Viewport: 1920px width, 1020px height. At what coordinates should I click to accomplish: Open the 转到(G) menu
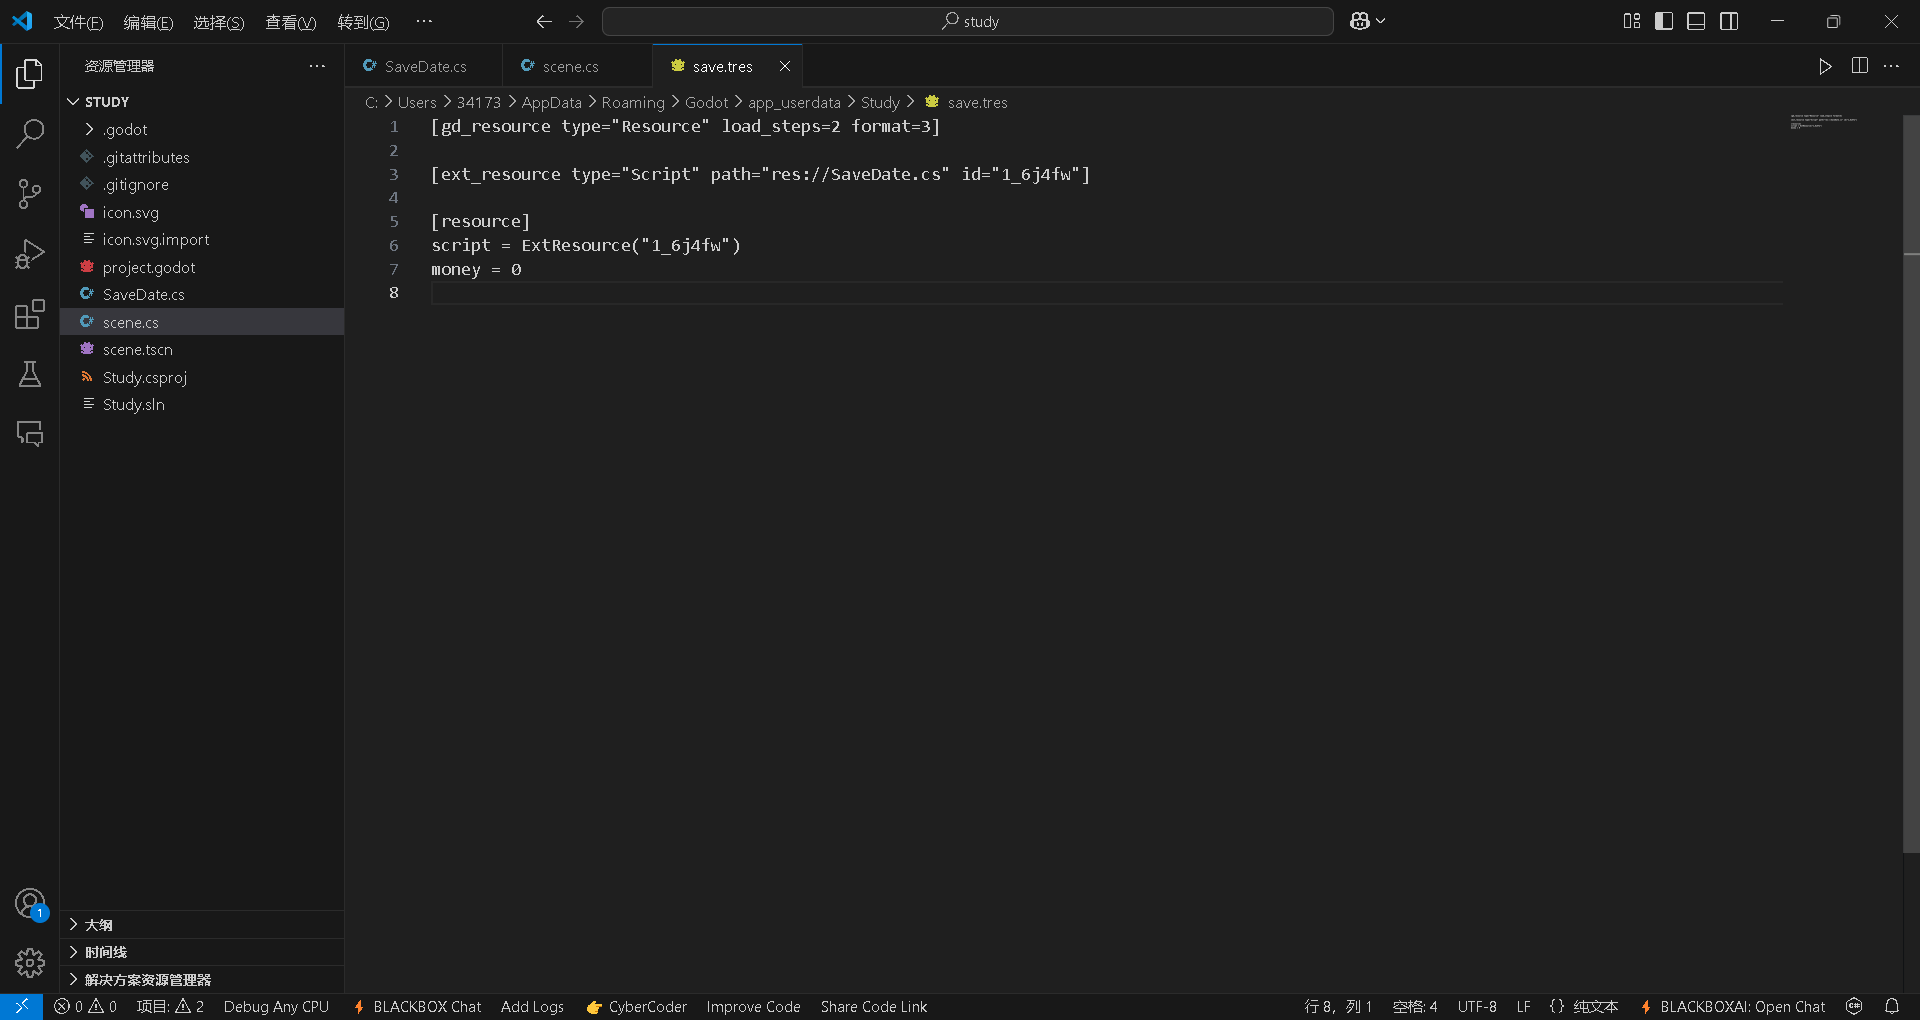363,22
